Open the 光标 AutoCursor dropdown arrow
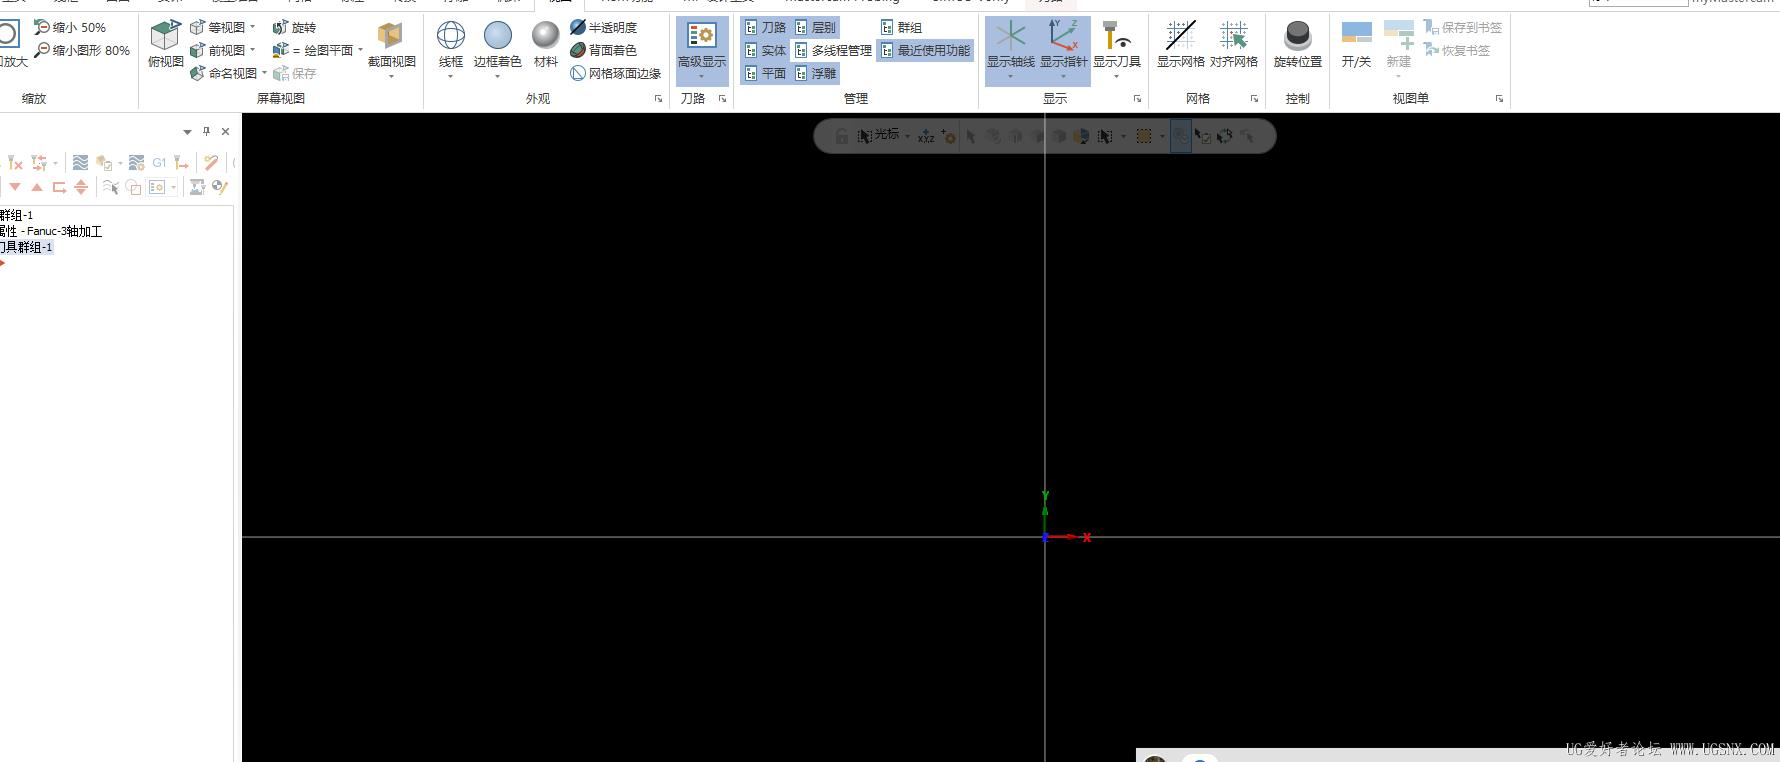Image resolution: width=1780 pixels, height=762 pixels. [908, 136]
